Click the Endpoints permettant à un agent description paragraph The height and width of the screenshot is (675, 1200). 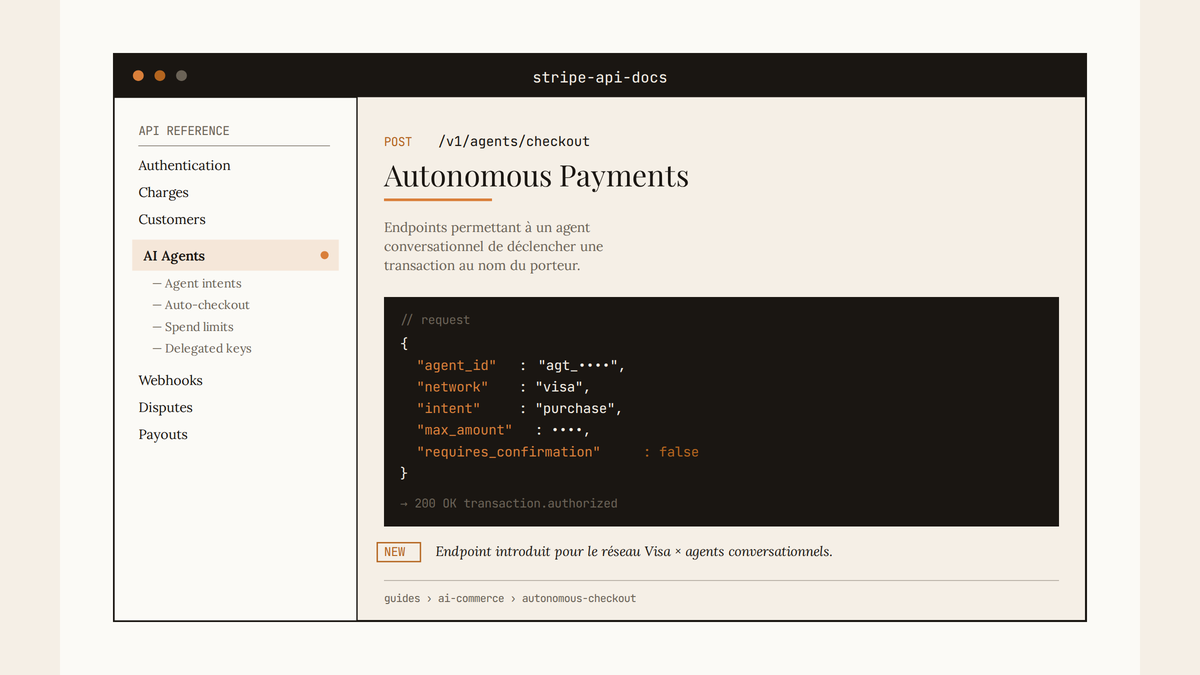(494, 247)
